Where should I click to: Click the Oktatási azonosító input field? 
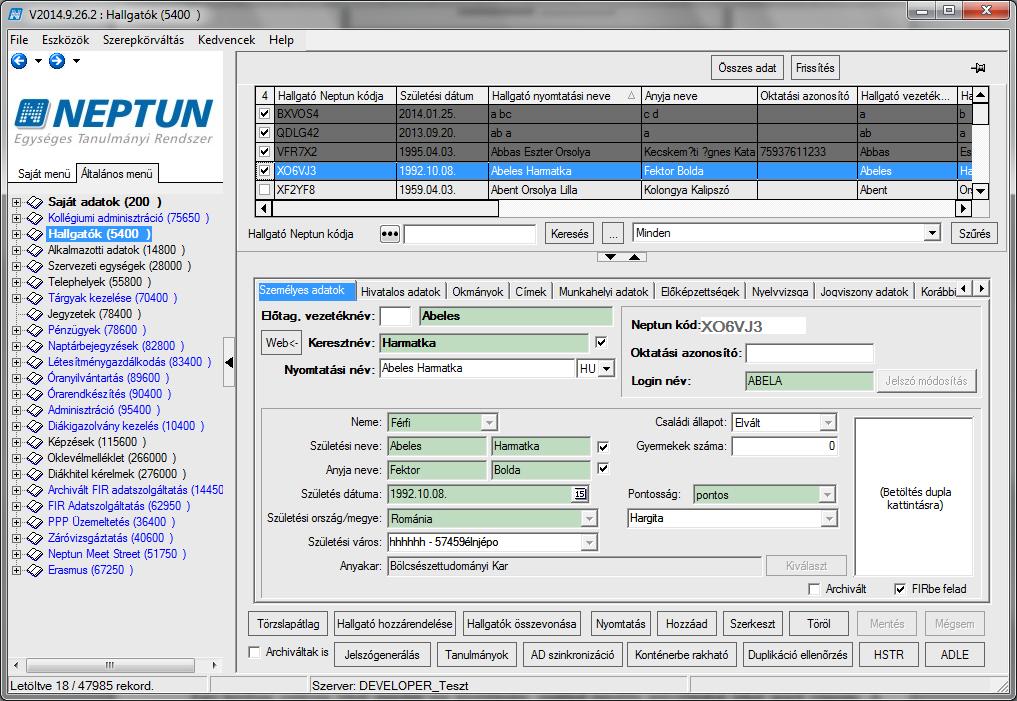809,353
